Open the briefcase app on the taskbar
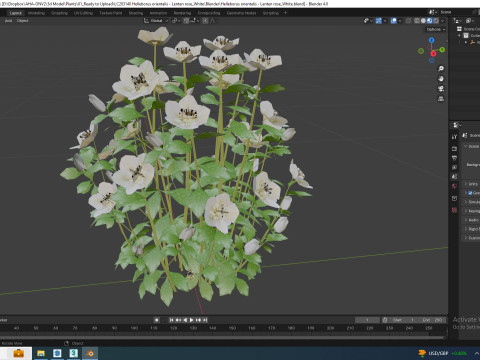Viewport: 480px width, 360px height. [18, 353]
